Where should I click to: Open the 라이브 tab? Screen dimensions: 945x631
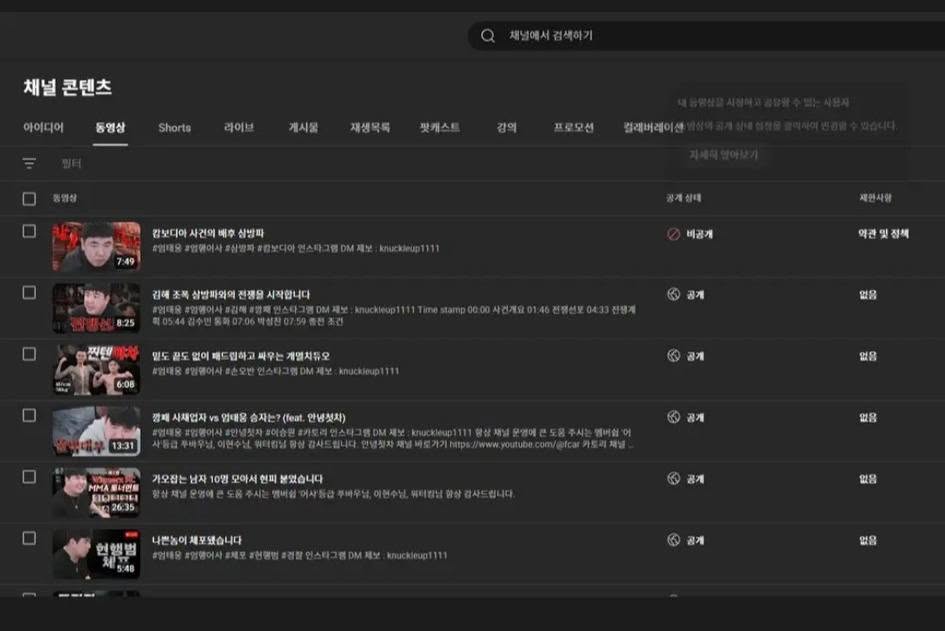click(239, 128)
